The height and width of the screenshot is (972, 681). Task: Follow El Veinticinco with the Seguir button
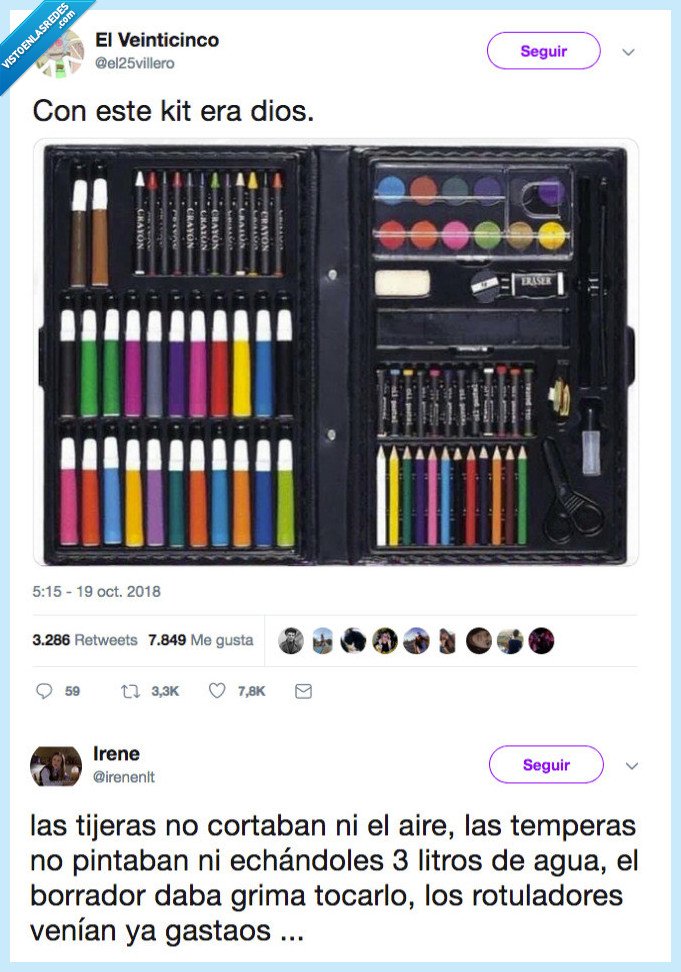point(544,51)
